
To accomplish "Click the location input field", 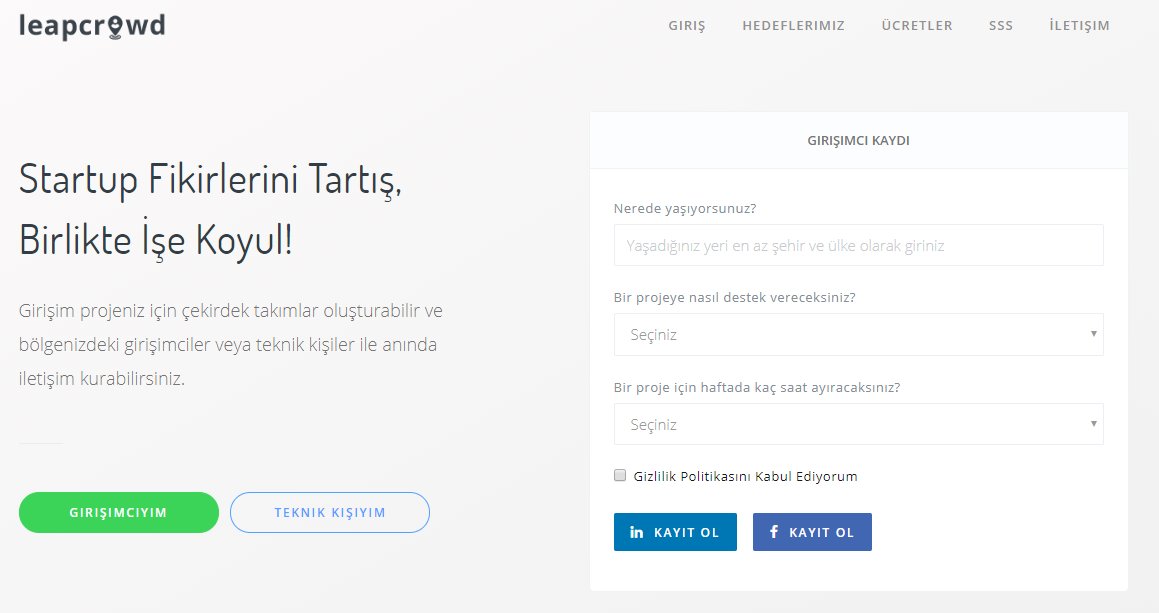I will point(858,245).
